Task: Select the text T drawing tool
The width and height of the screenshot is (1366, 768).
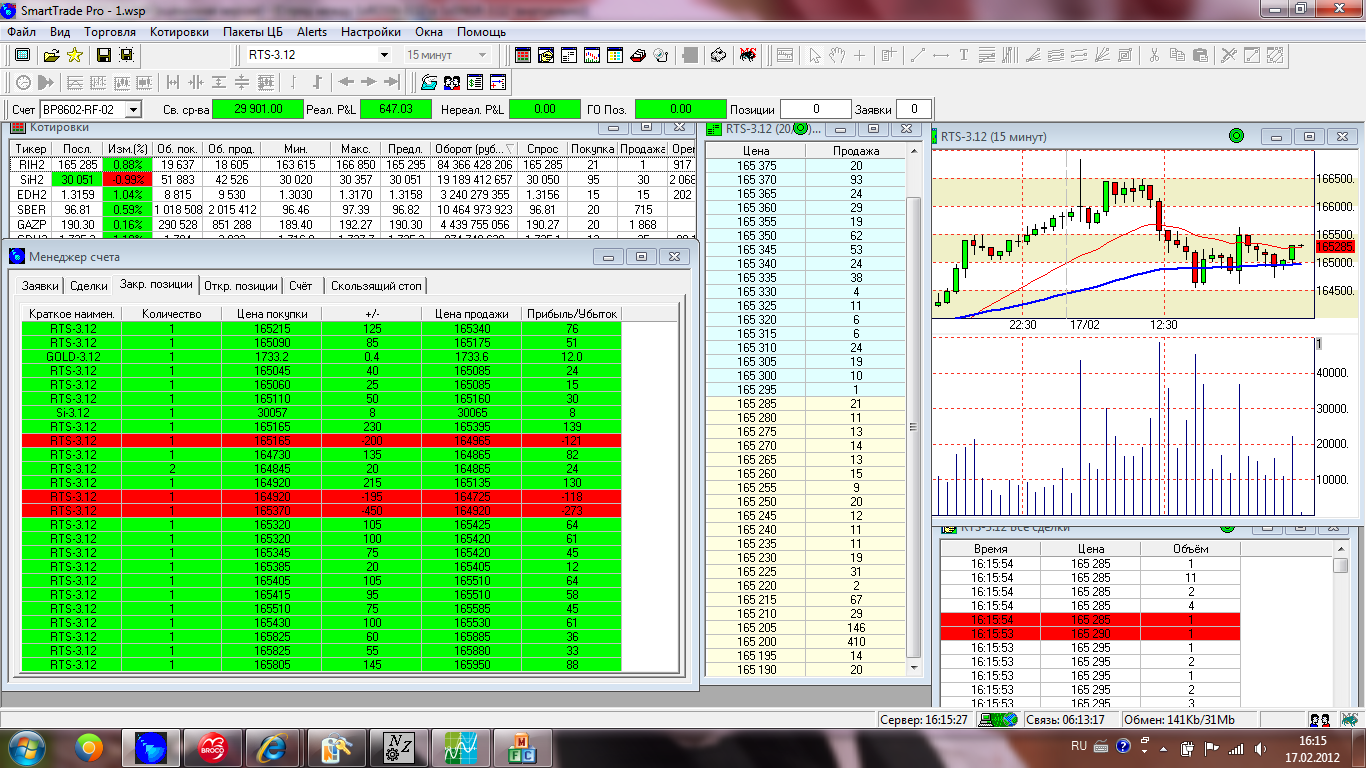Action: point(964,55)
